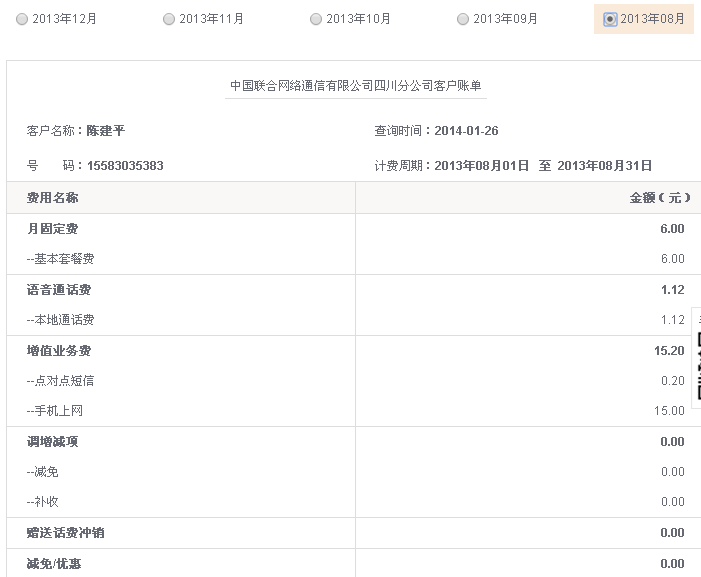Select the 2013年08月 radio button
This screenshot has width=701, height=577.
click(x=610, y=19)
